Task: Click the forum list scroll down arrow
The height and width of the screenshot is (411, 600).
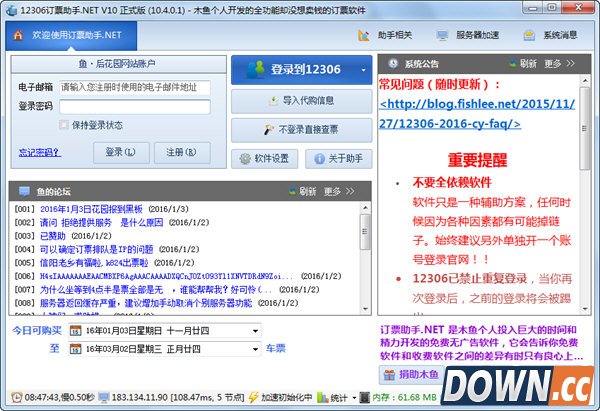Action: tap(365, 308)
